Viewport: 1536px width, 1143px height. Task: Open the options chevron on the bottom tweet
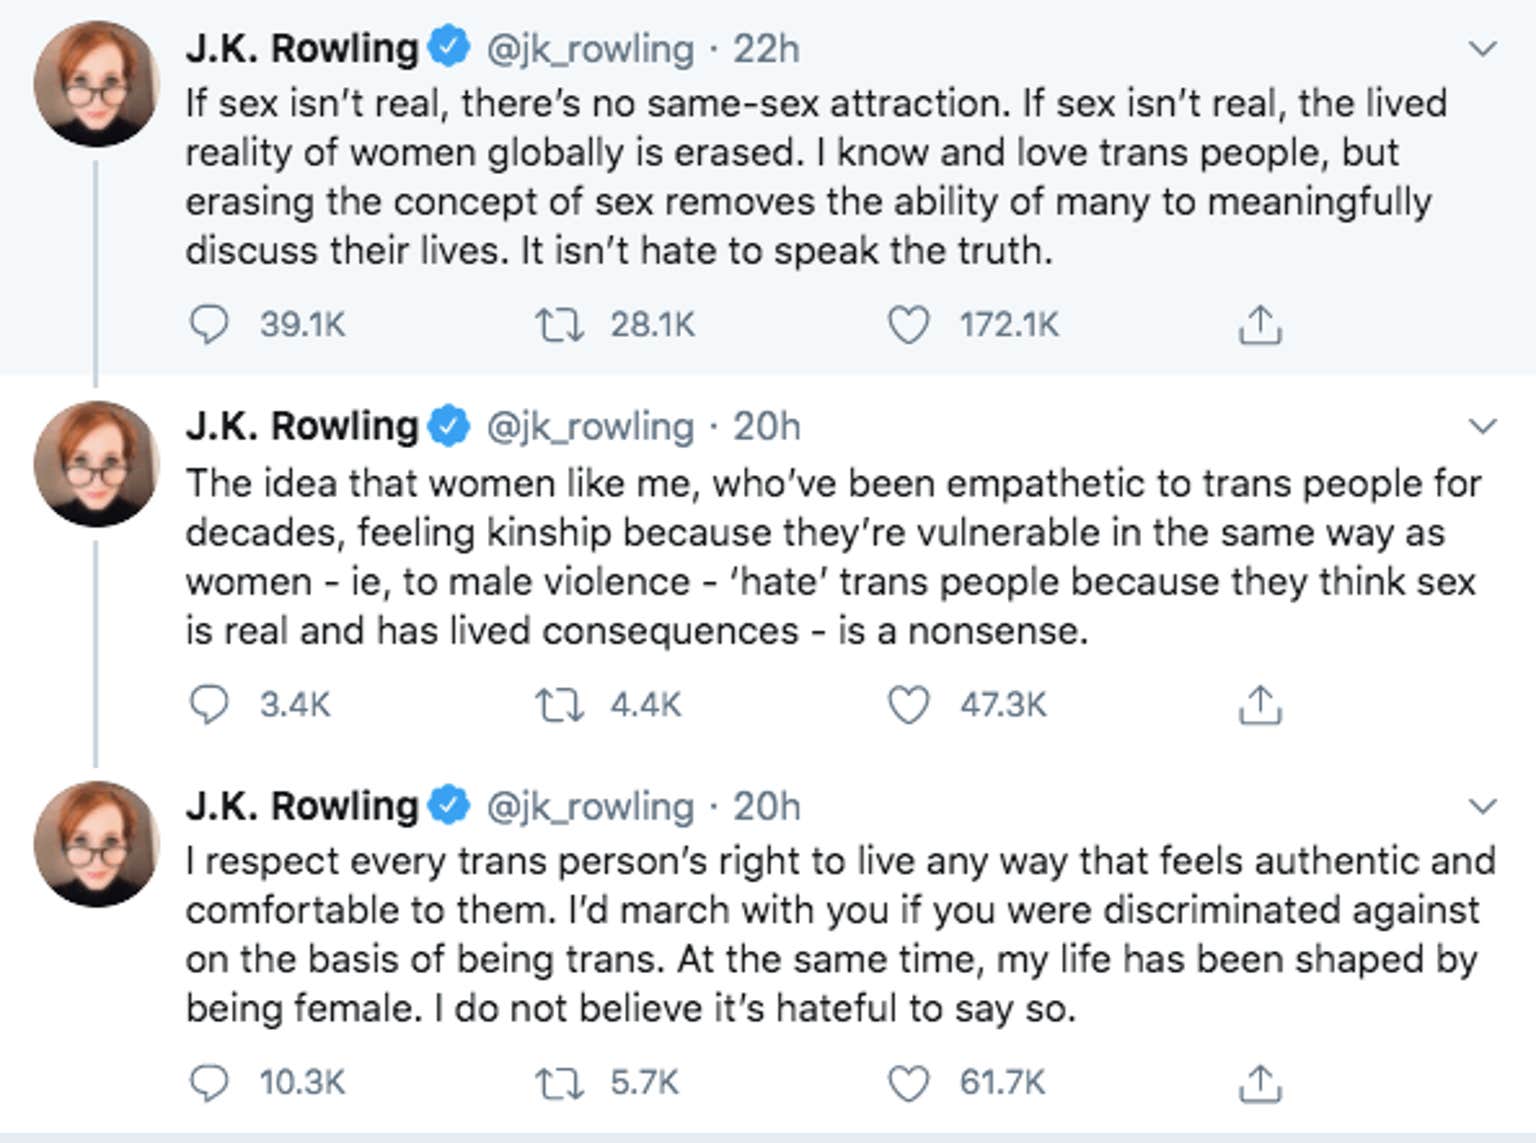(x=1483, y=803)
